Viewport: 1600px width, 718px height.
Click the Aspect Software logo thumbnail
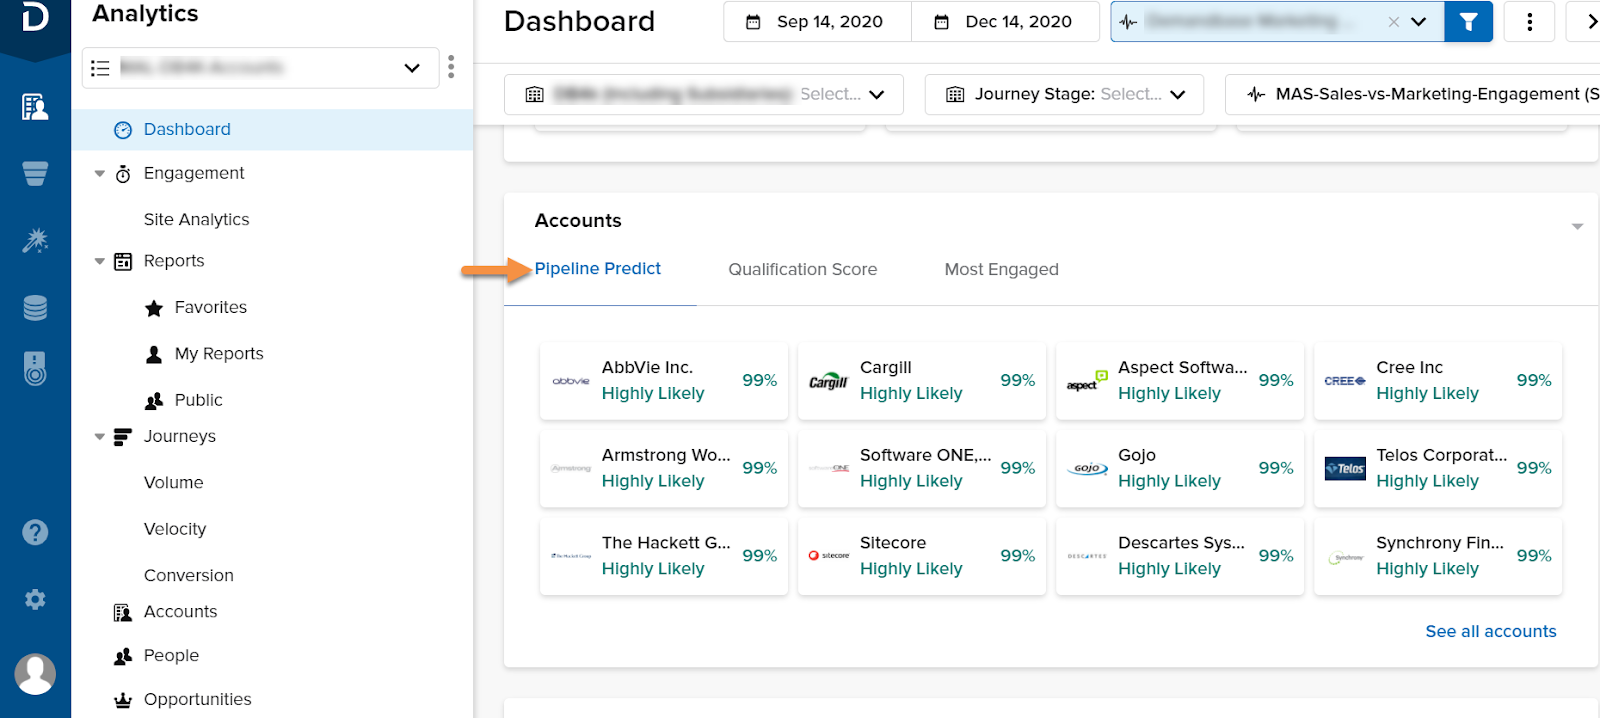pos(1087,381)
